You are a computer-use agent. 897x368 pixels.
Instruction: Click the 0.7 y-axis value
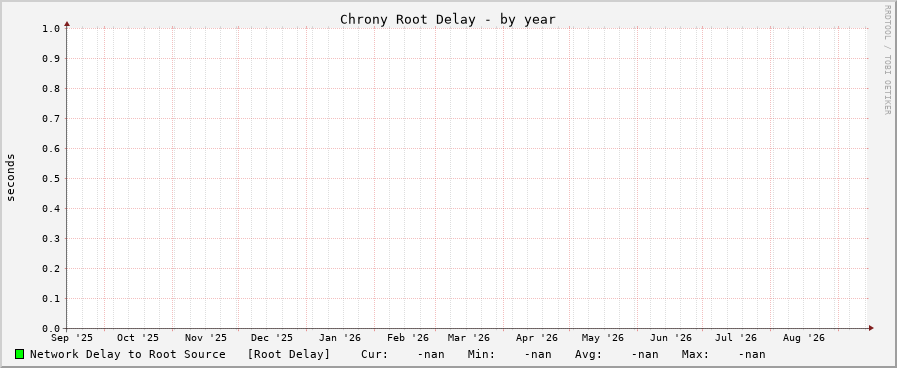coord(51,118)
